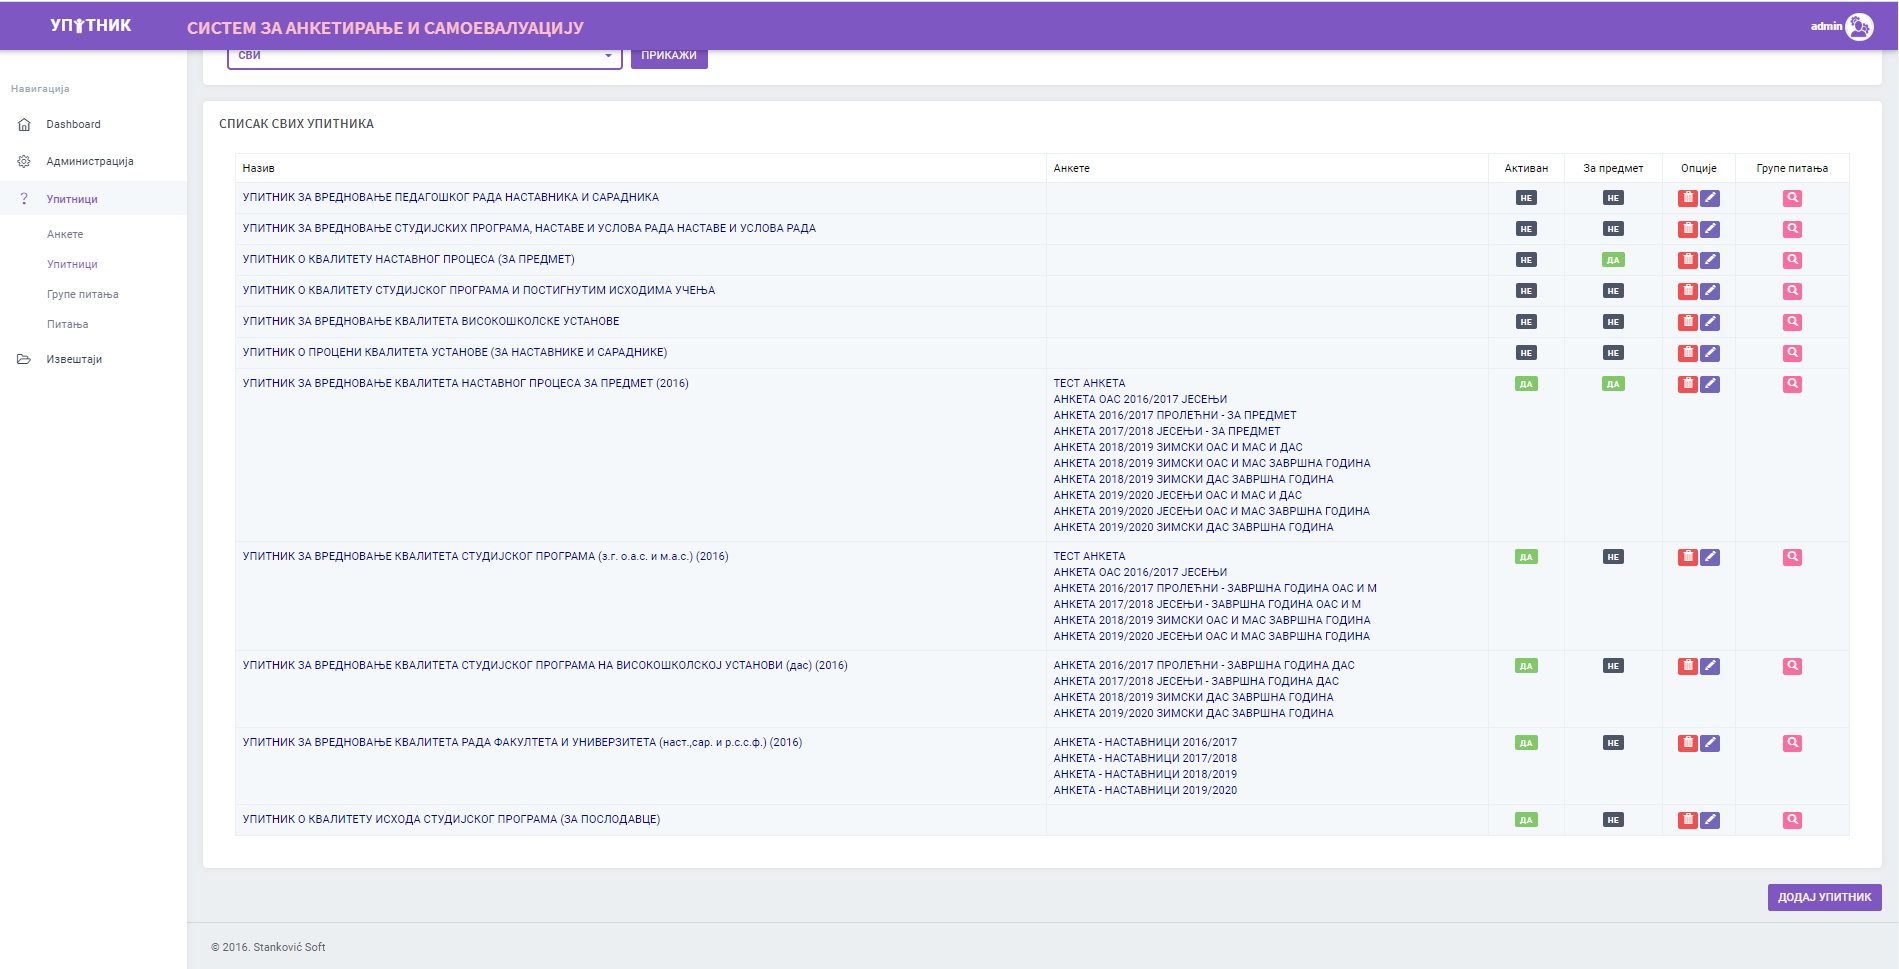Click the Dashboard home icon in the sidebar
Screen dimensions: 1899x969
[24, 125]
